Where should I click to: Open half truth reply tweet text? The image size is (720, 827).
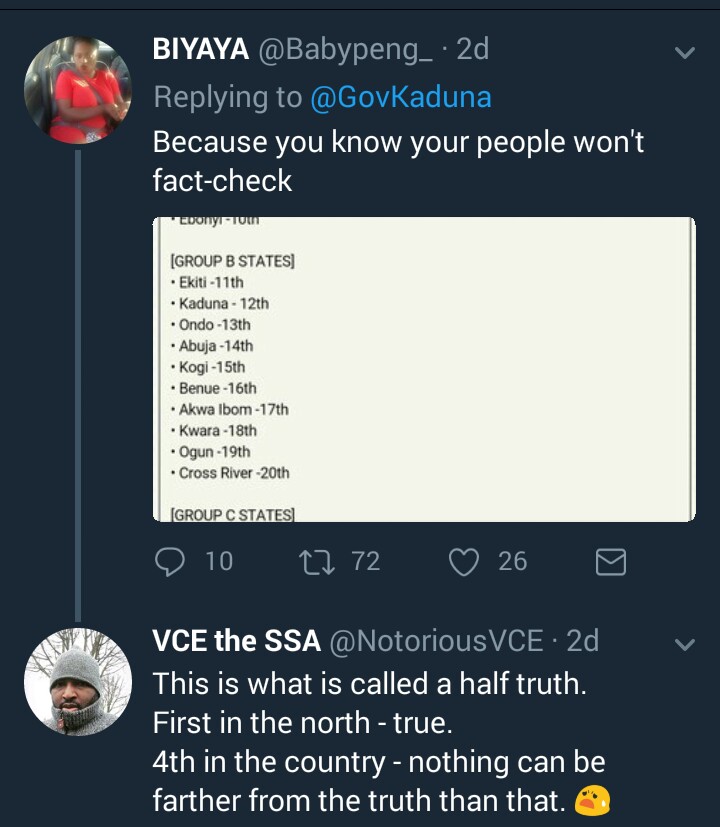pos(381,742)
